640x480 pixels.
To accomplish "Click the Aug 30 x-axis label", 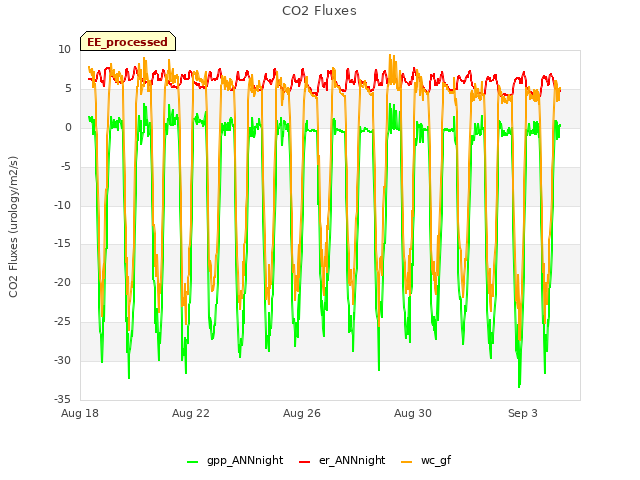I will tap(413, 413).
